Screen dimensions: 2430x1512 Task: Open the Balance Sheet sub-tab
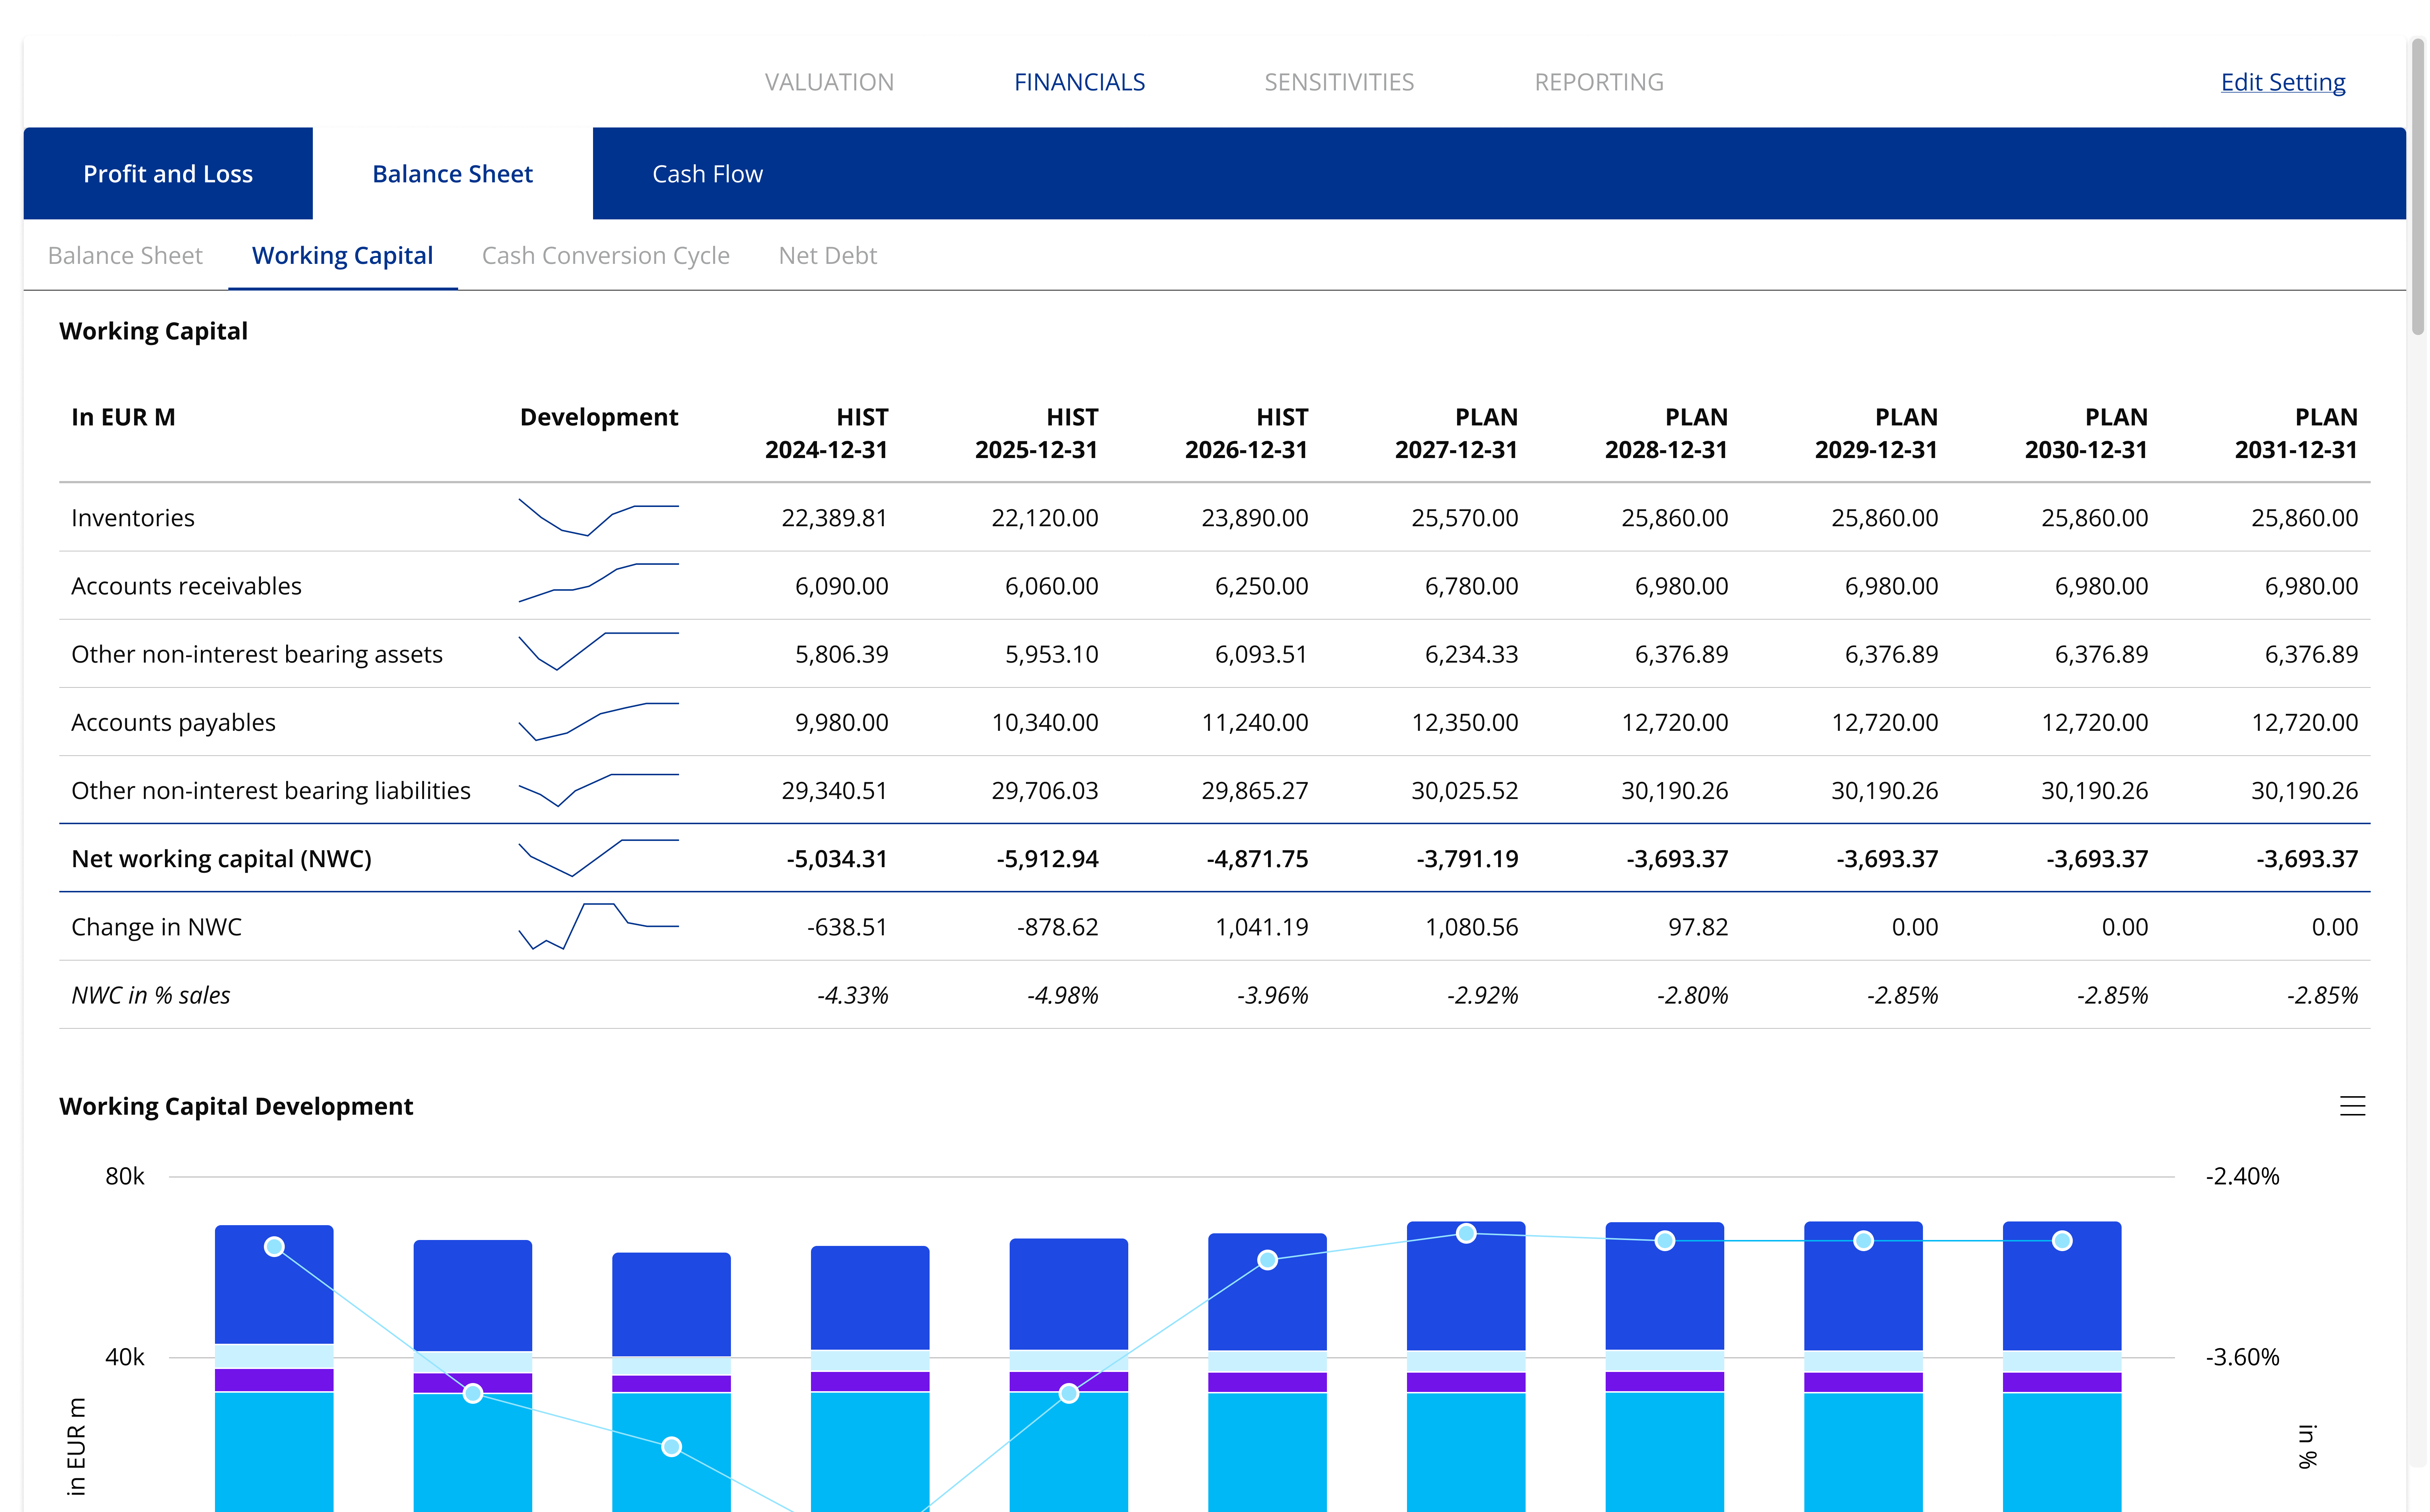[125, 256]
